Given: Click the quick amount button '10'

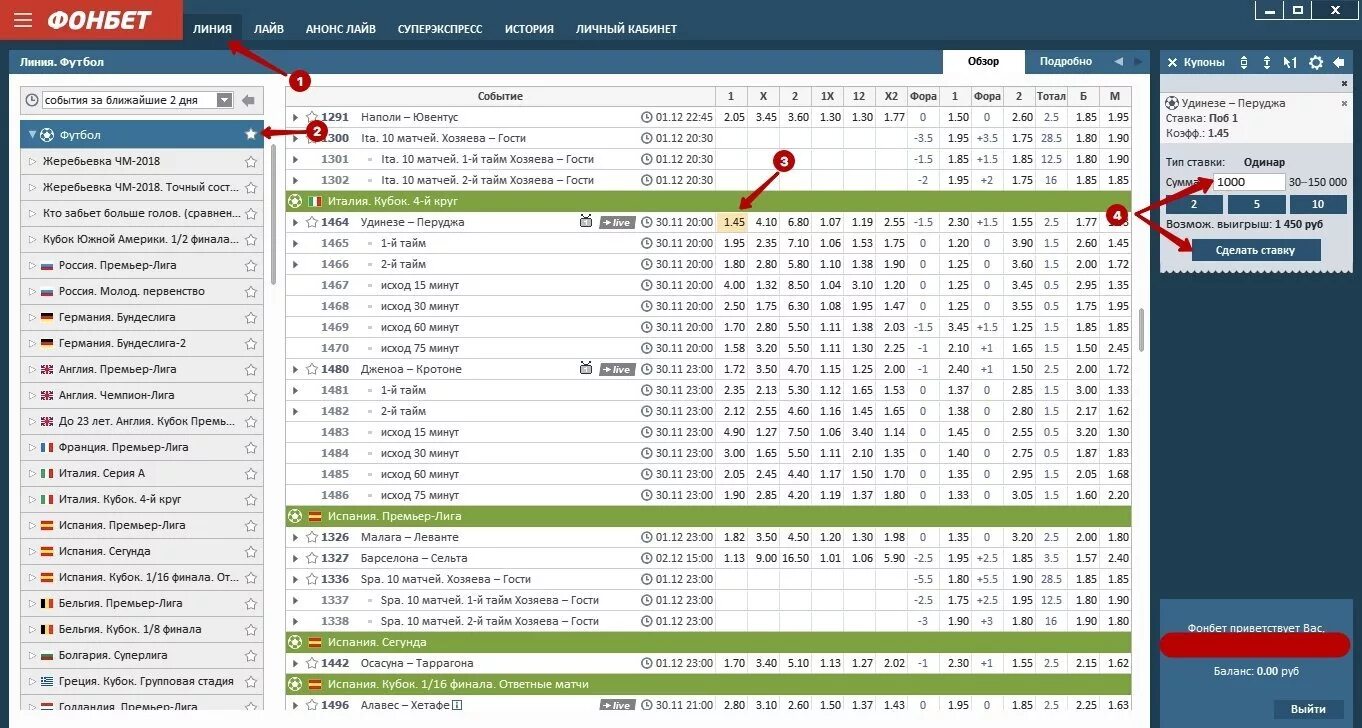Looking at the screenshot, I should 1317,204.
